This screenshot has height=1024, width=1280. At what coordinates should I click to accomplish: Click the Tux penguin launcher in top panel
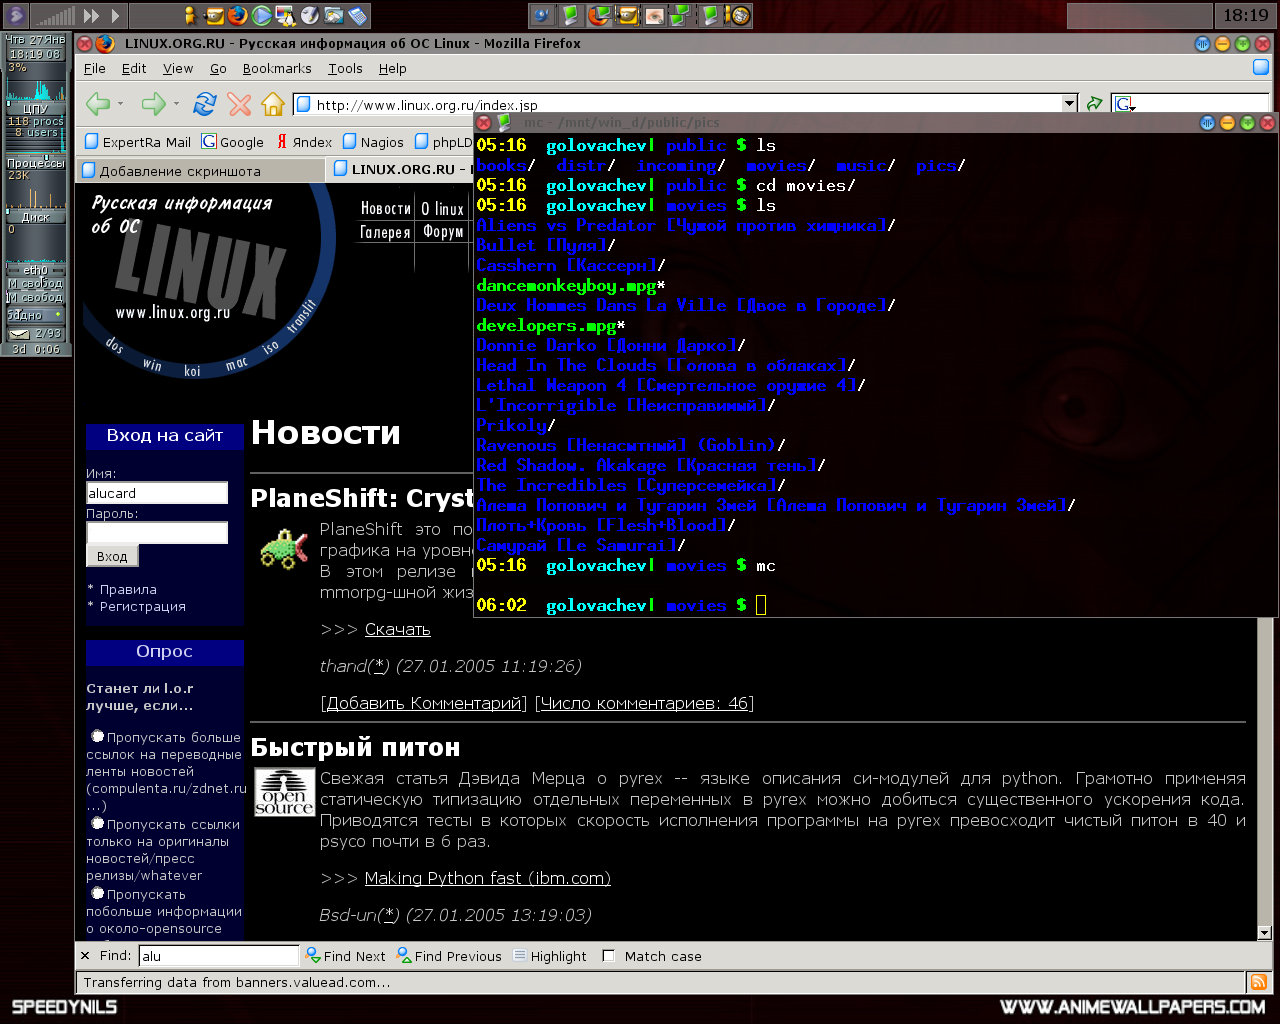[x=285, y=15]
